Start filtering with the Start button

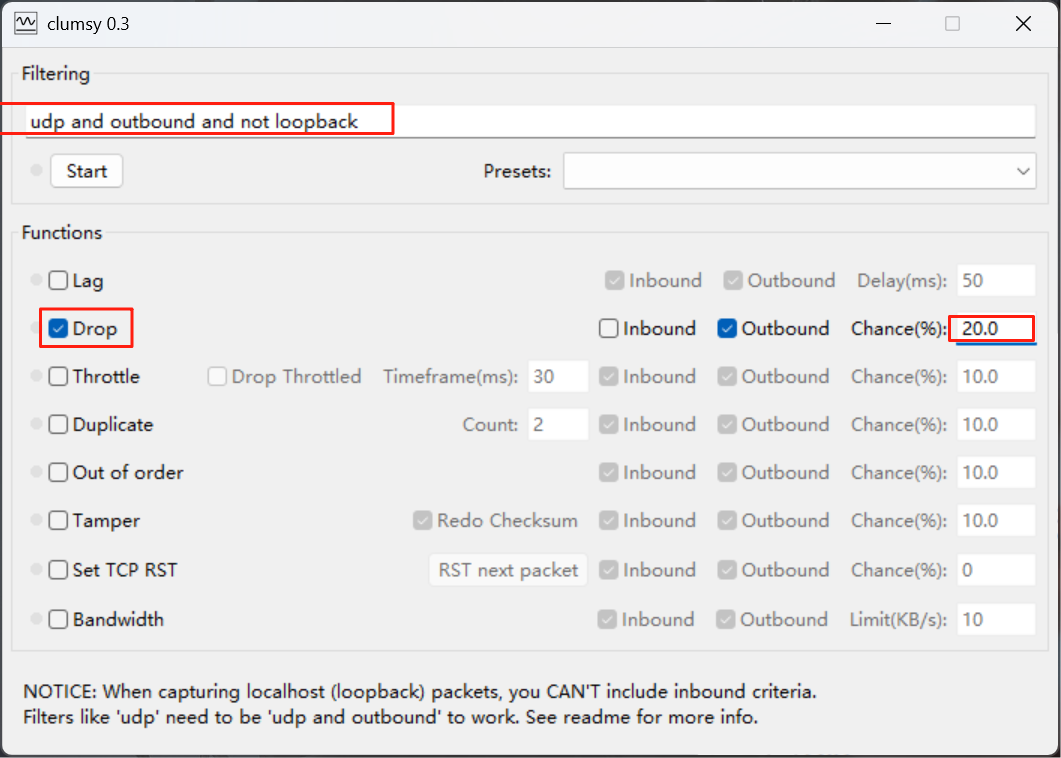[87, 171]
